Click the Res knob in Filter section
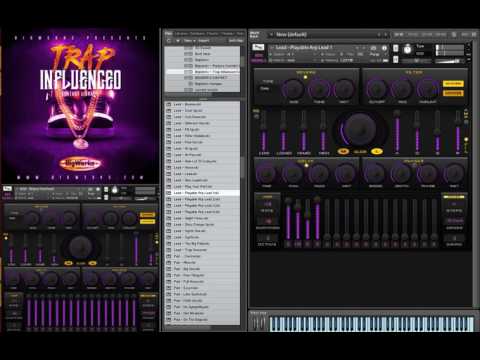The width and height of the screenshot is (480, 360). pos(402,89)
